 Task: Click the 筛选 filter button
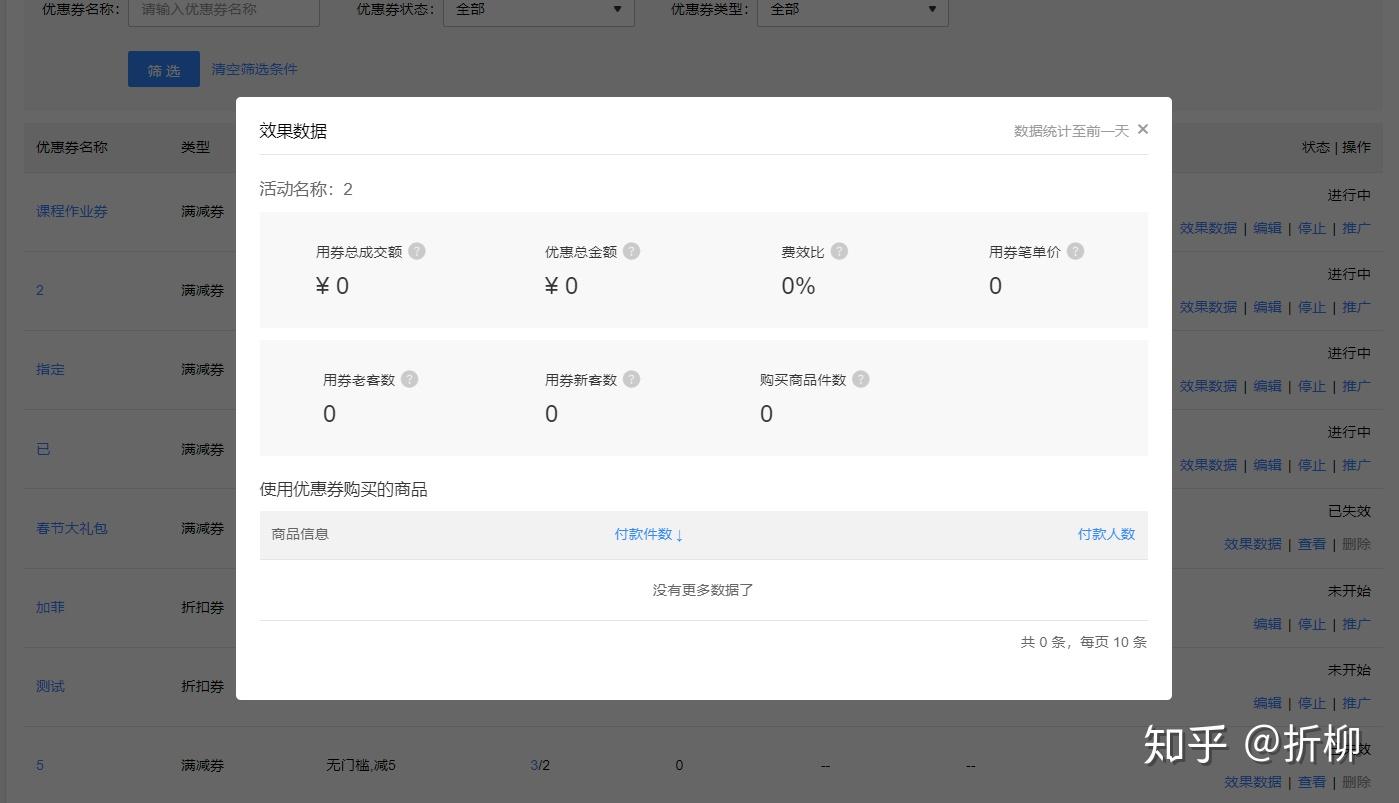(163, 69)
